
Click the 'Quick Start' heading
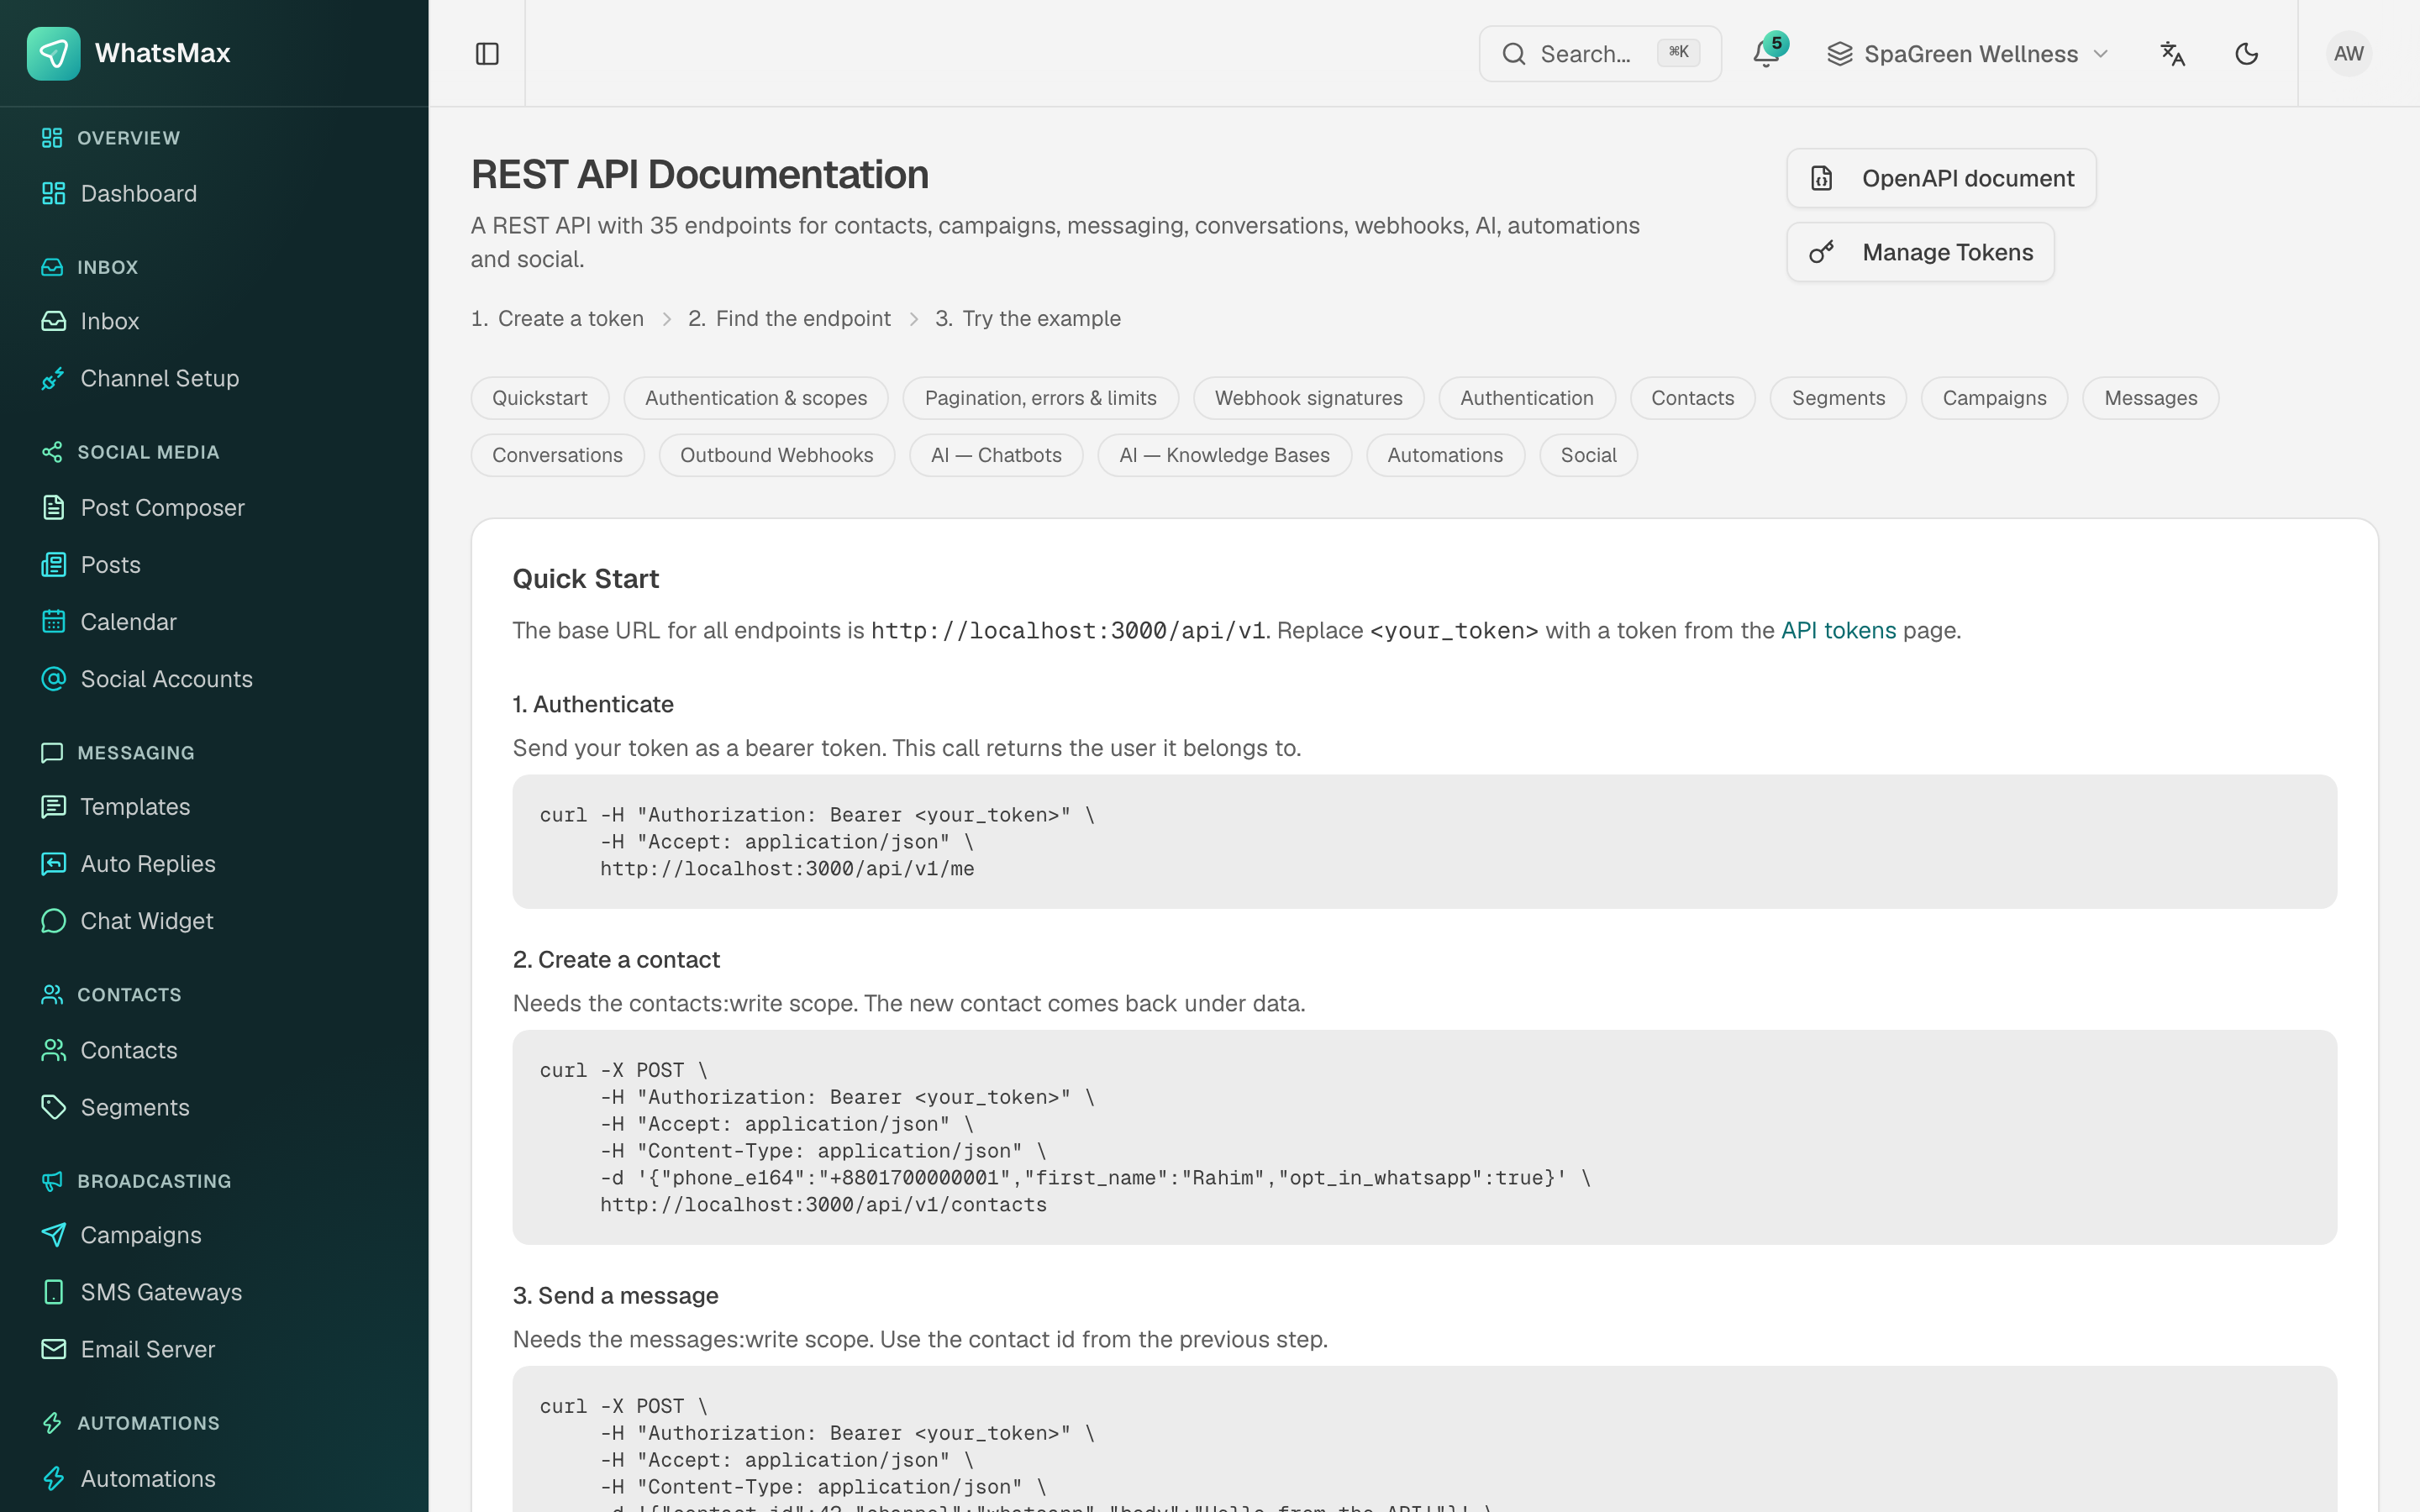(585, 579)
